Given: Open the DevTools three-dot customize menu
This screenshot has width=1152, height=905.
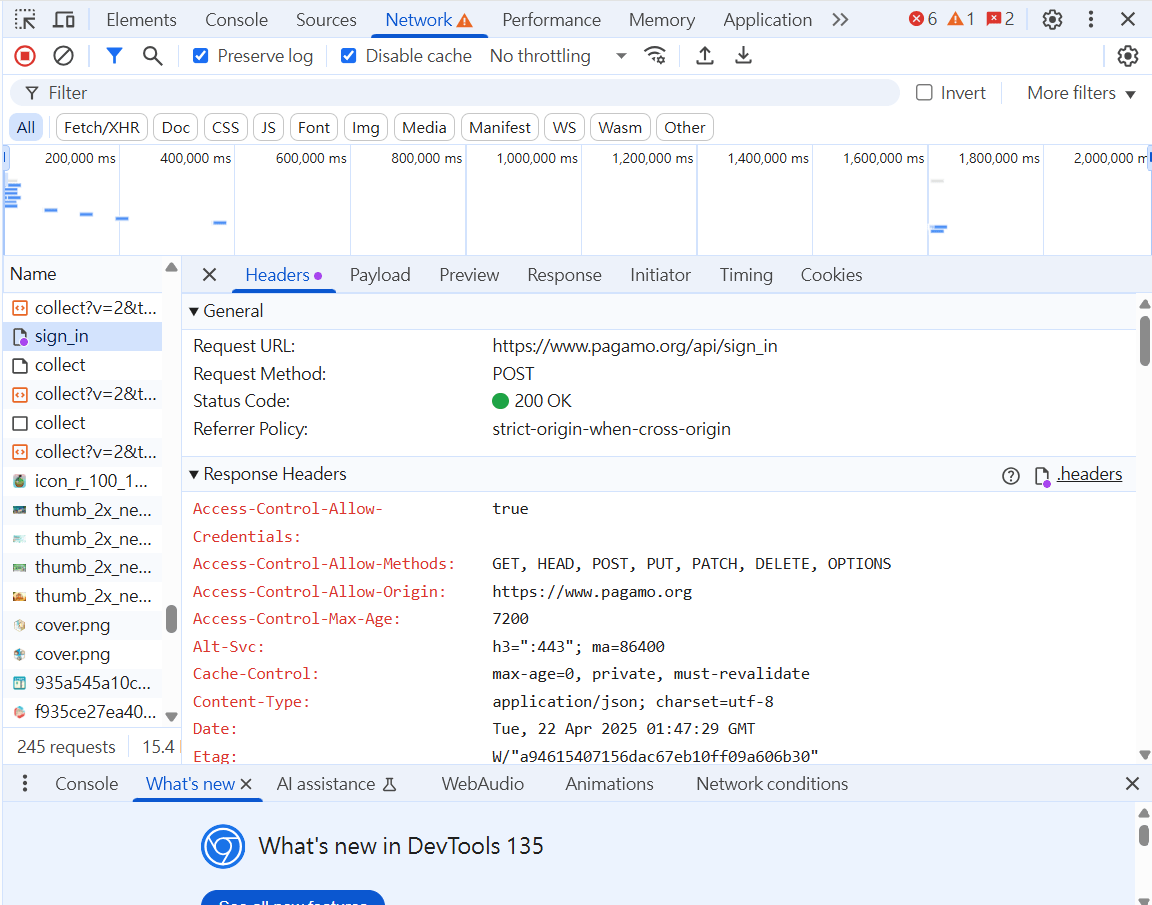Looking at the screenshot, I should tap(1091, 19).
